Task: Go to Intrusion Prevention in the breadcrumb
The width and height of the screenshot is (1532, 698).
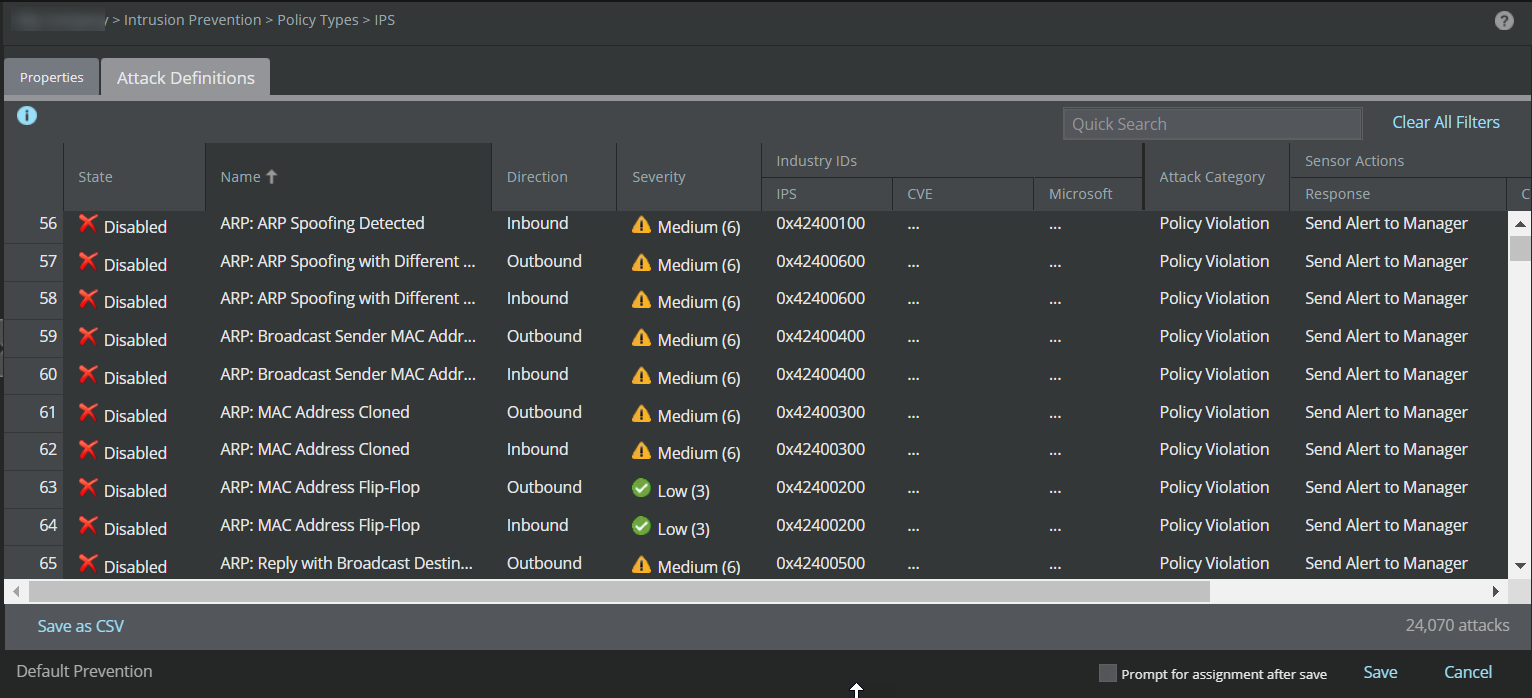Action: [x=192, y=20]
